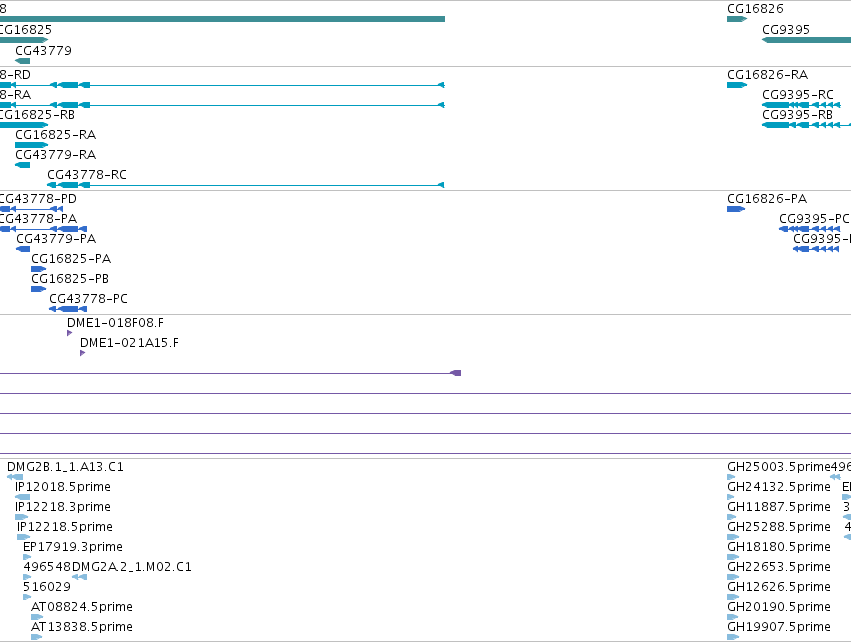The image size is (851, 642).
Task: Click the transcript glyph beneath CG43778-RC
Action: [x=246, y=185]
